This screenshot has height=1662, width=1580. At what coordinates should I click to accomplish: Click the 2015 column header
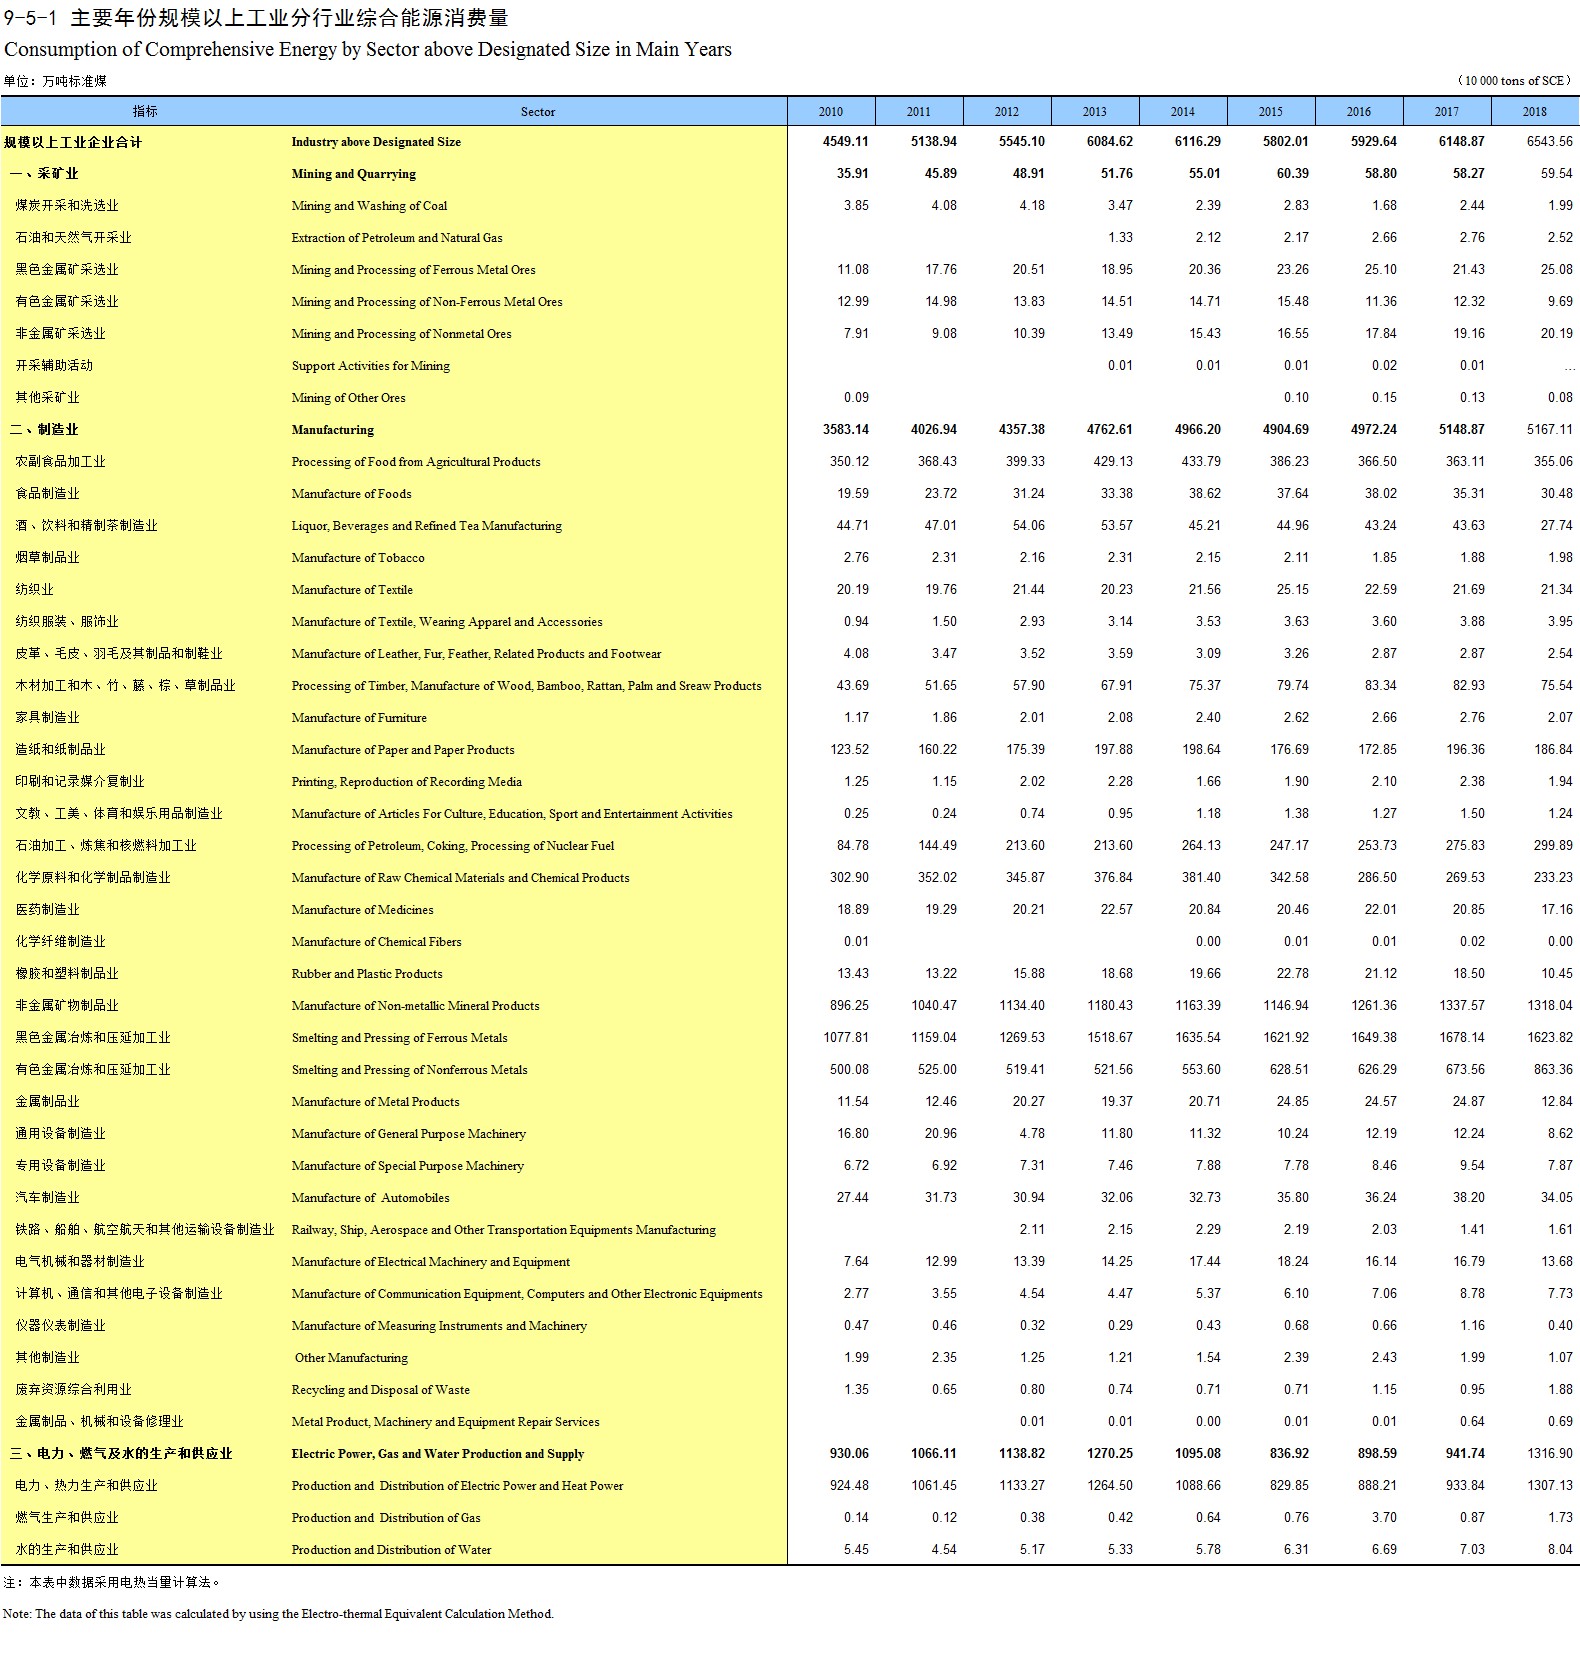coord(1271,111)
